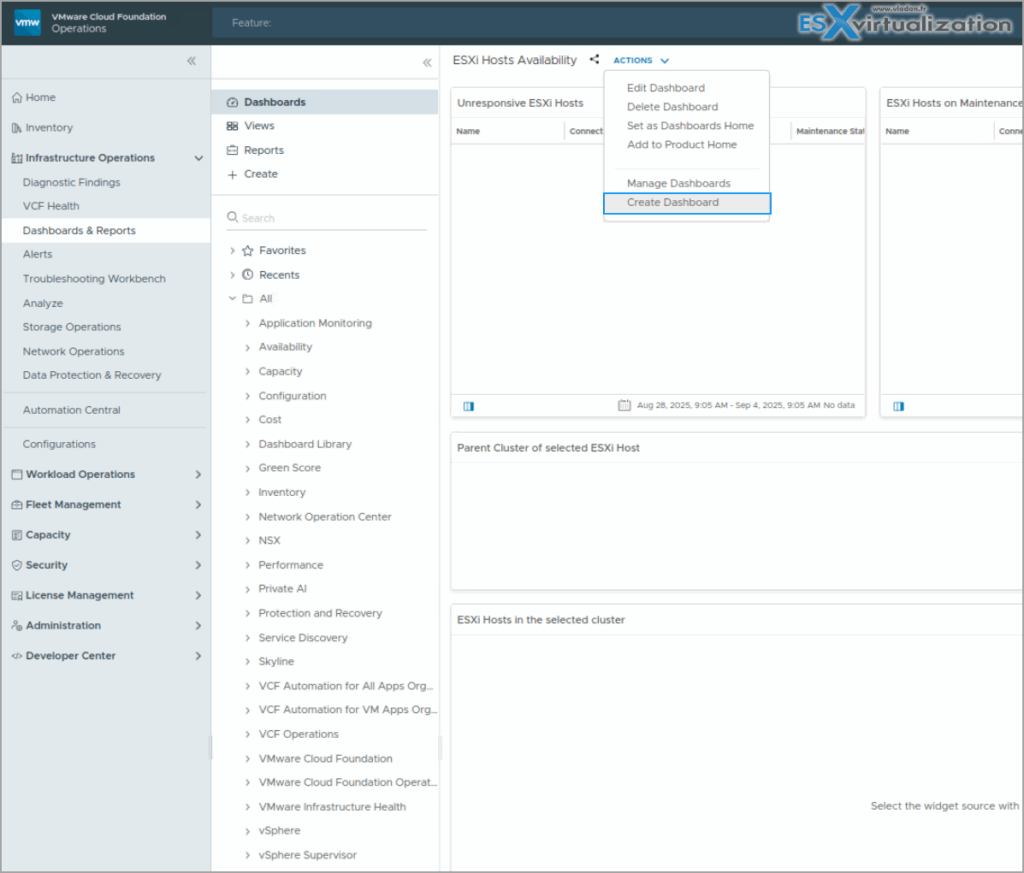Click the Capacity icon in main sidebar

click(17, 535)
